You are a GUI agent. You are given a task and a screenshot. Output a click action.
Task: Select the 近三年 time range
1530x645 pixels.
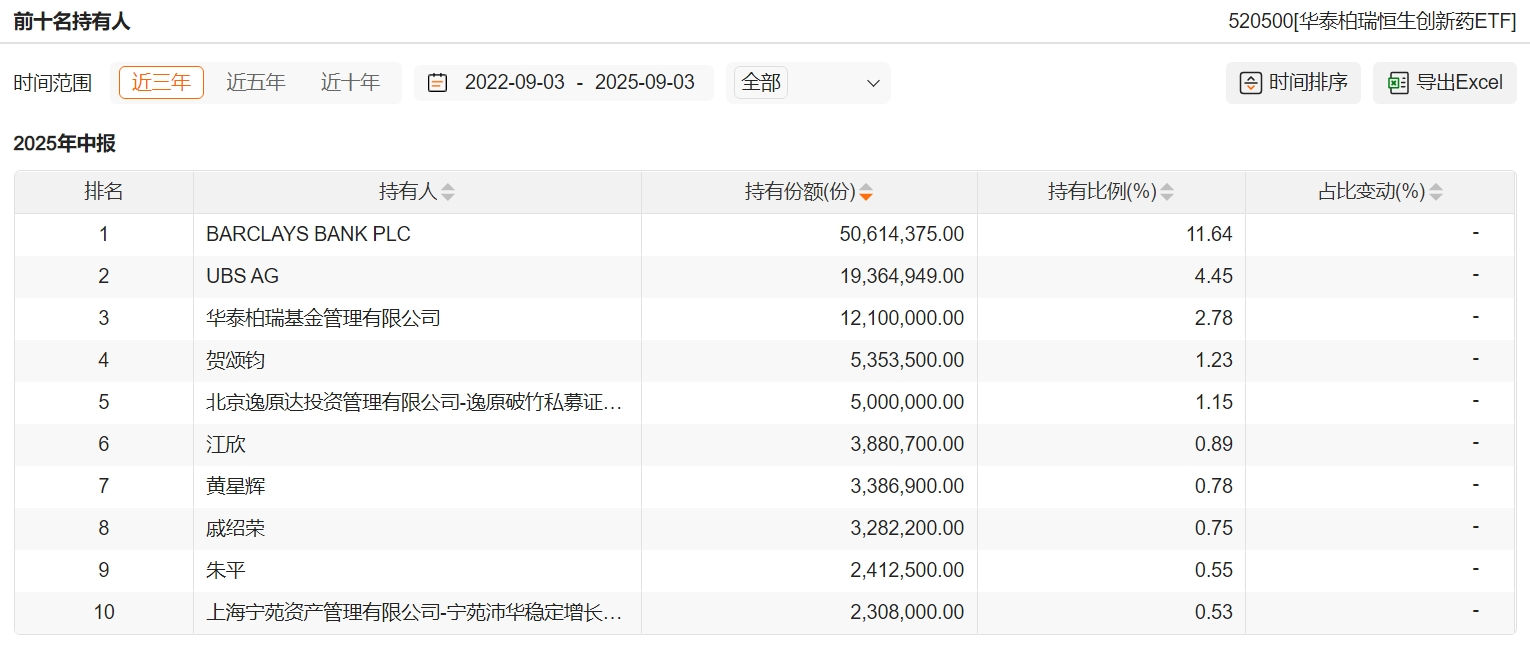tap(161, 83)
